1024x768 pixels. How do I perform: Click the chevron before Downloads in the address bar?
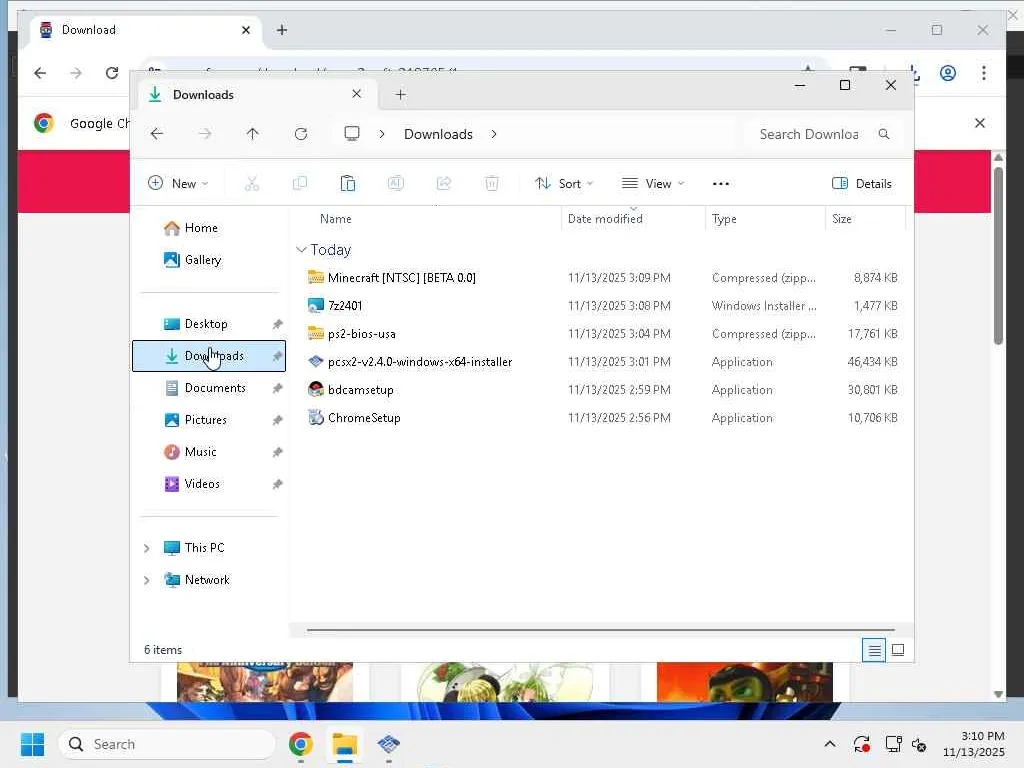pos(382,134)
